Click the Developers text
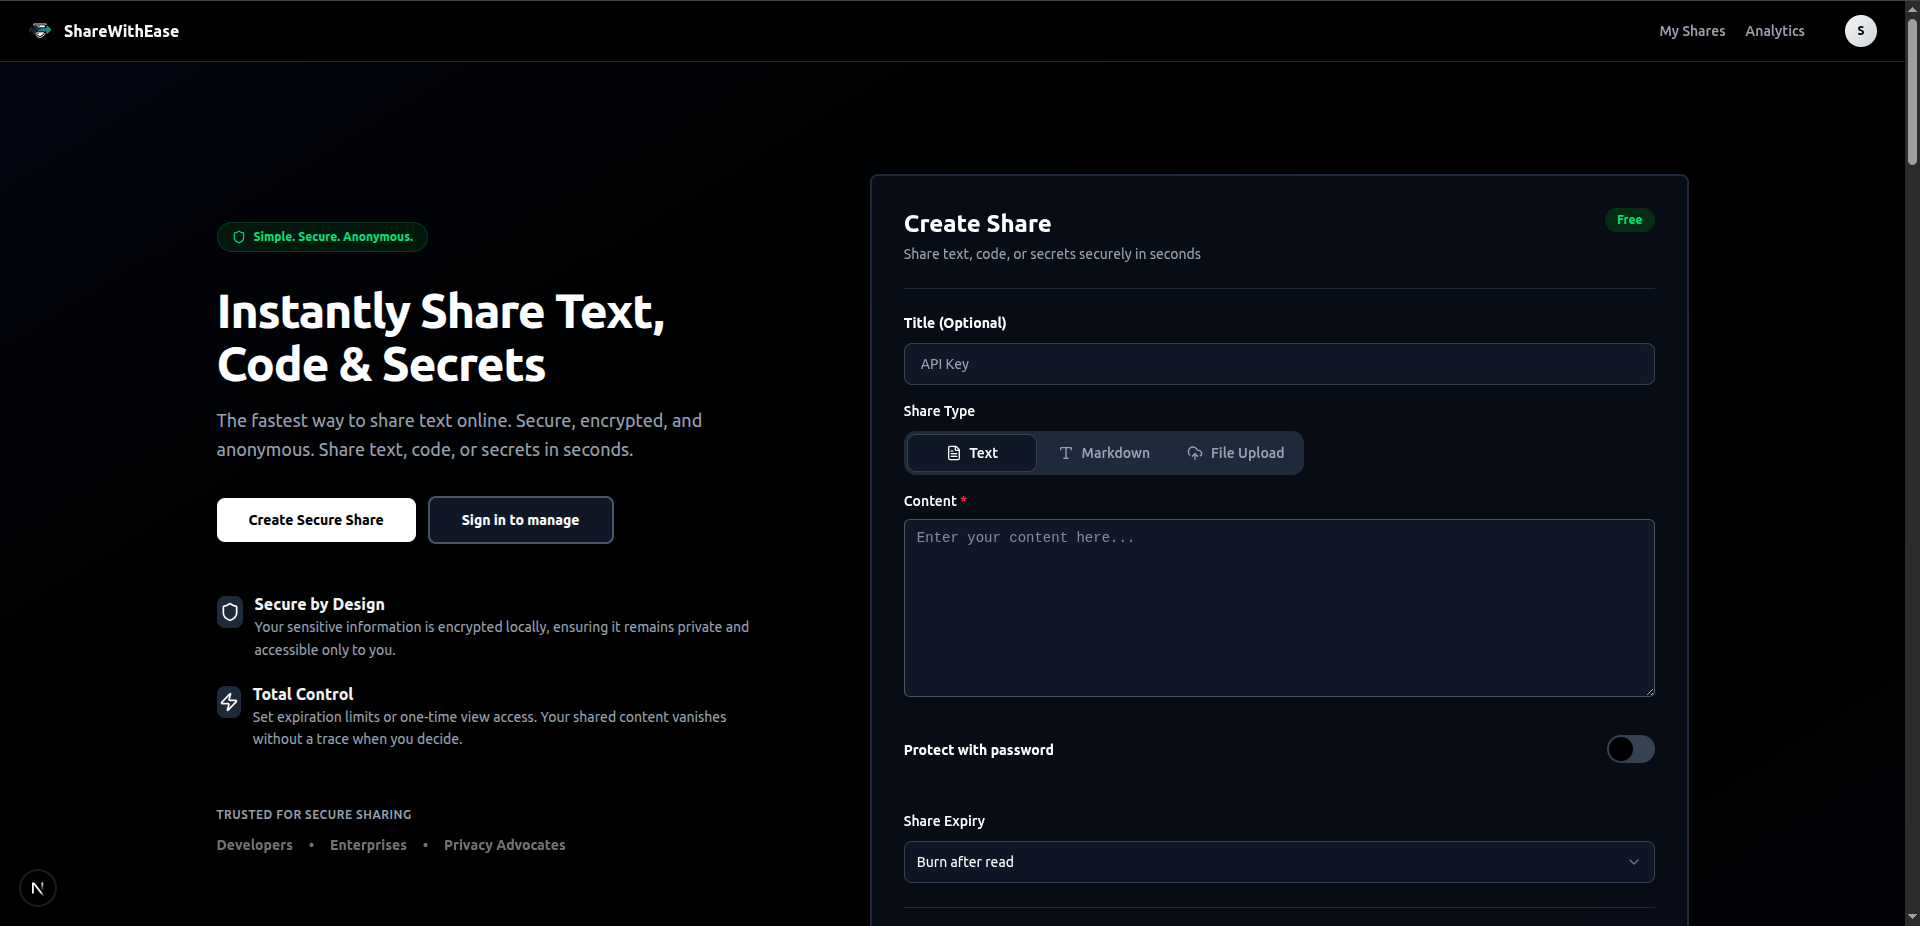This screenshot has height=926, width=1920. tap(255, 845)
